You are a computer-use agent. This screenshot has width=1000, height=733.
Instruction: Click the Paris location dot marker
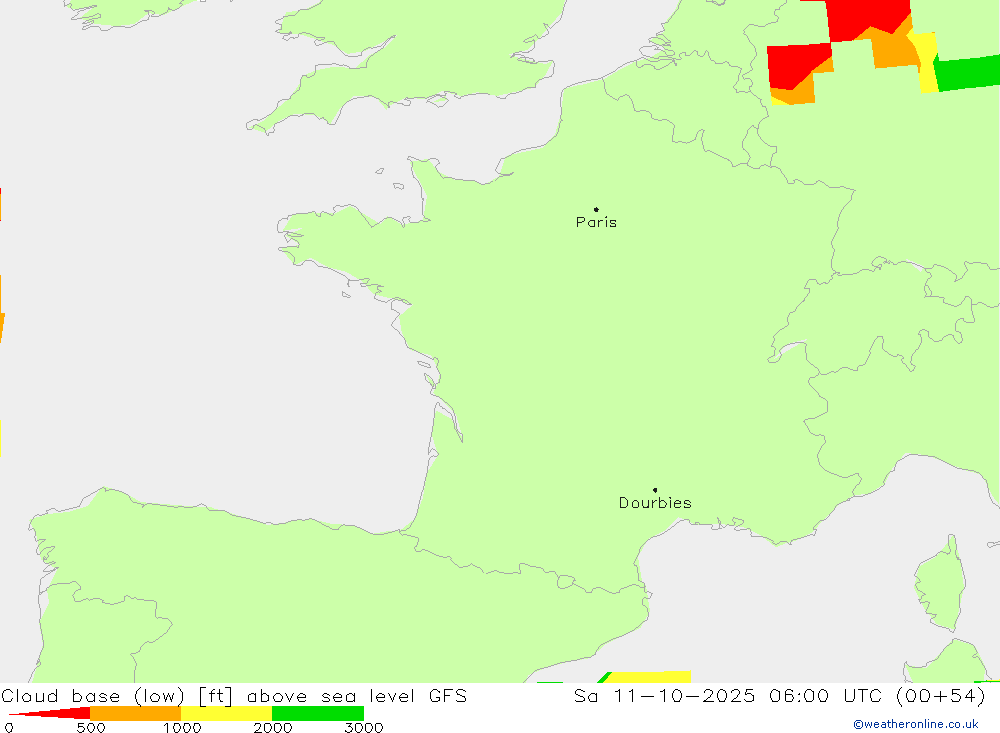pos(596,209)
